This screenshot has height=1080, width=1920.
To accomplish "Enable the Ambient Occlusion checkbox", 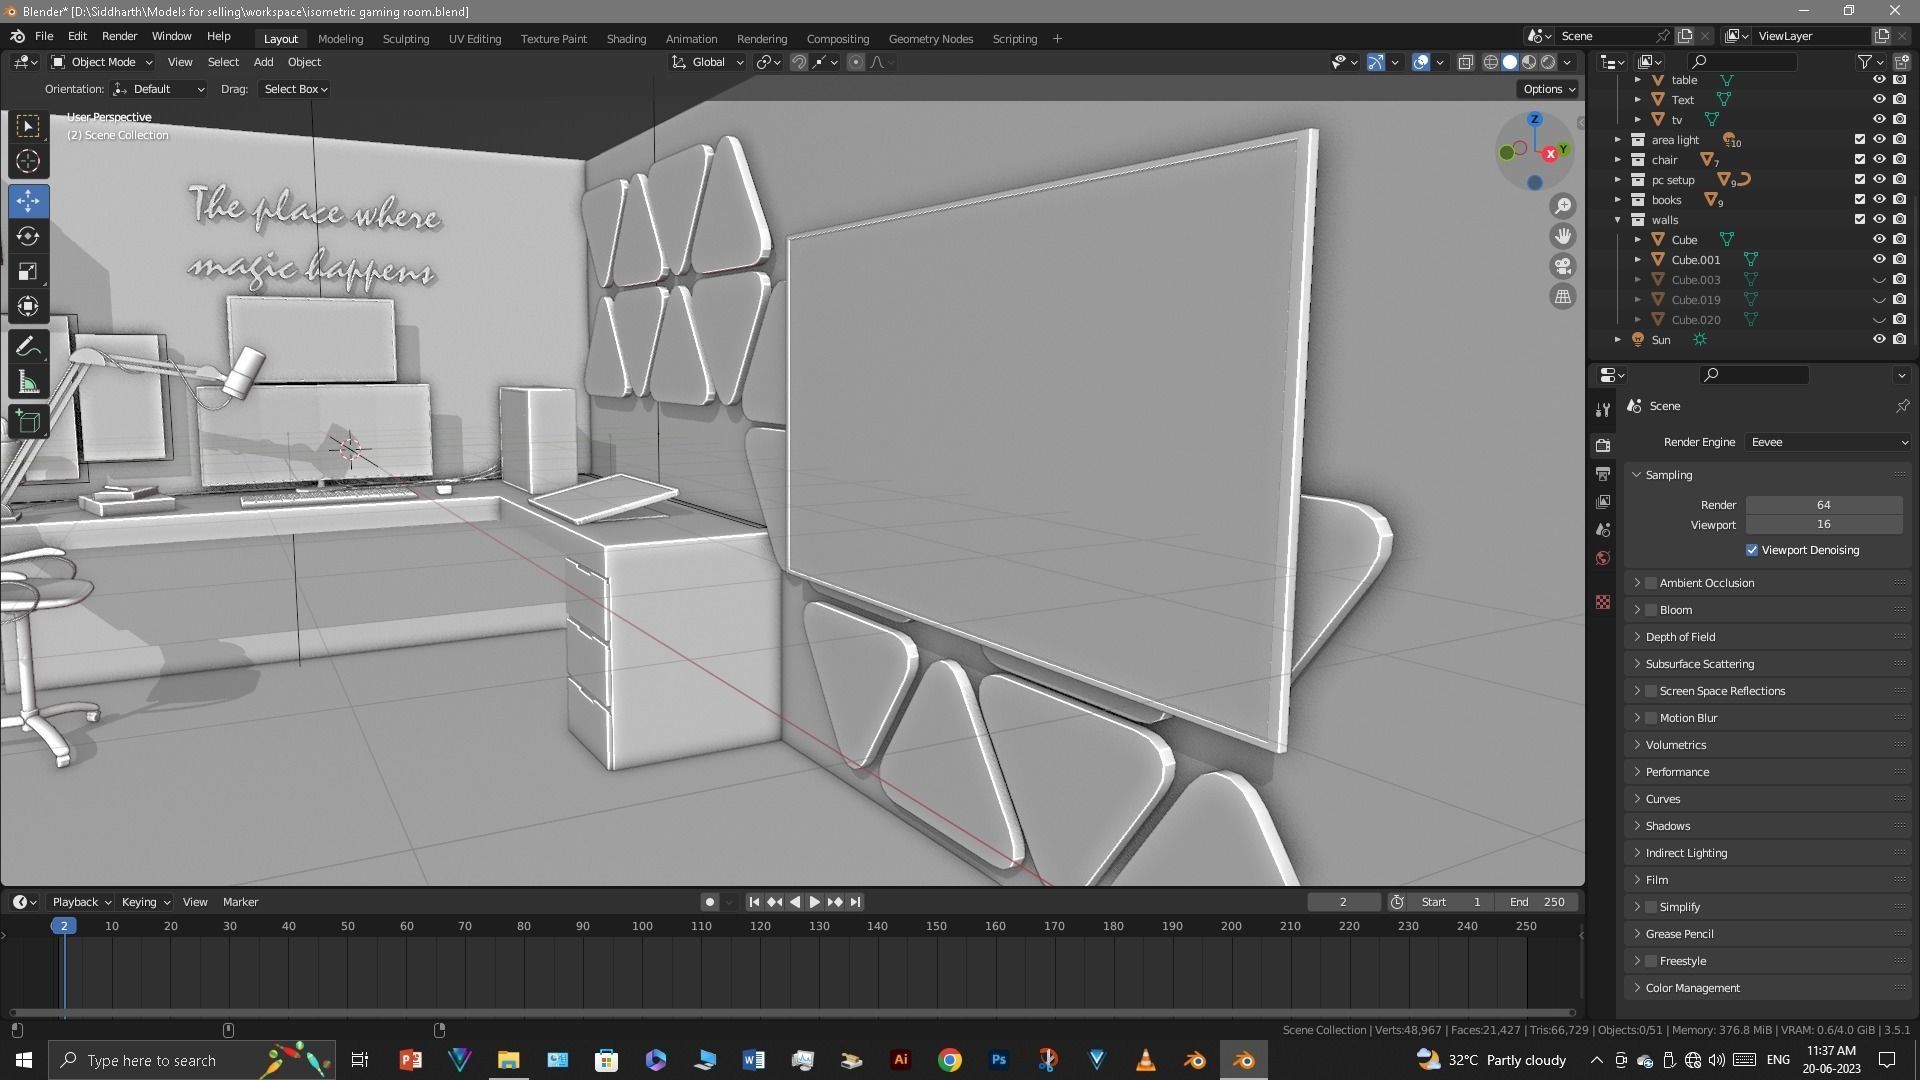I will (1651, 583).
